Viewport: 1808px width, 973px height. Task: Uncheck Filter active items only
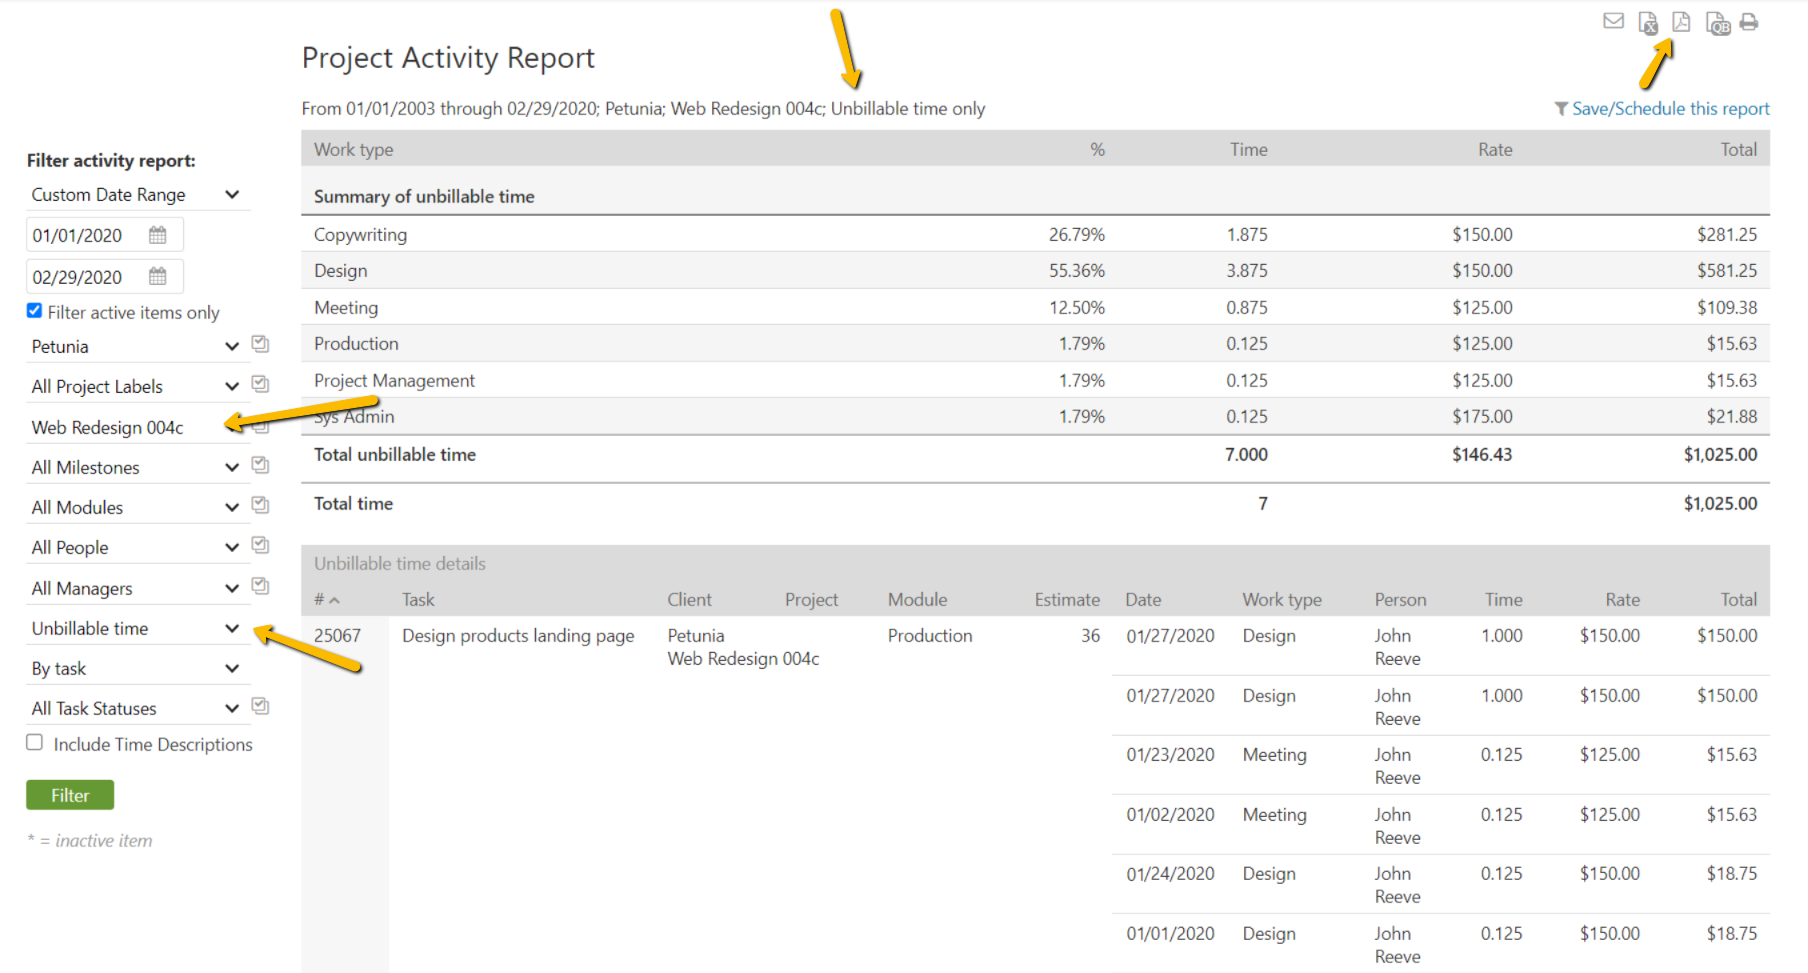(35, 311)
